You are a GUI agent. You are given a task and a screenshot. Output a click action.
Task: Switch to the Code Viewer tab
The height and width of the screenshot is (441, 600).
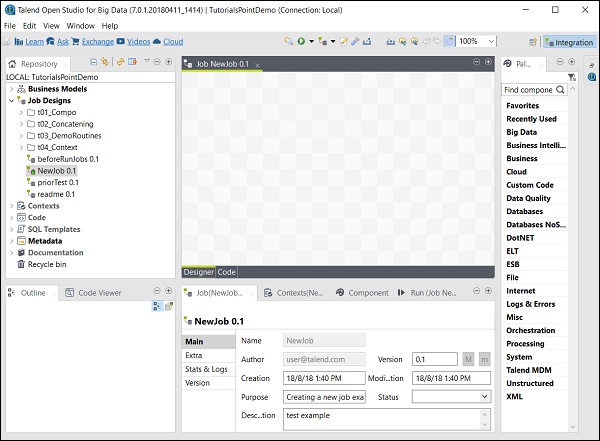coord(99,293)
